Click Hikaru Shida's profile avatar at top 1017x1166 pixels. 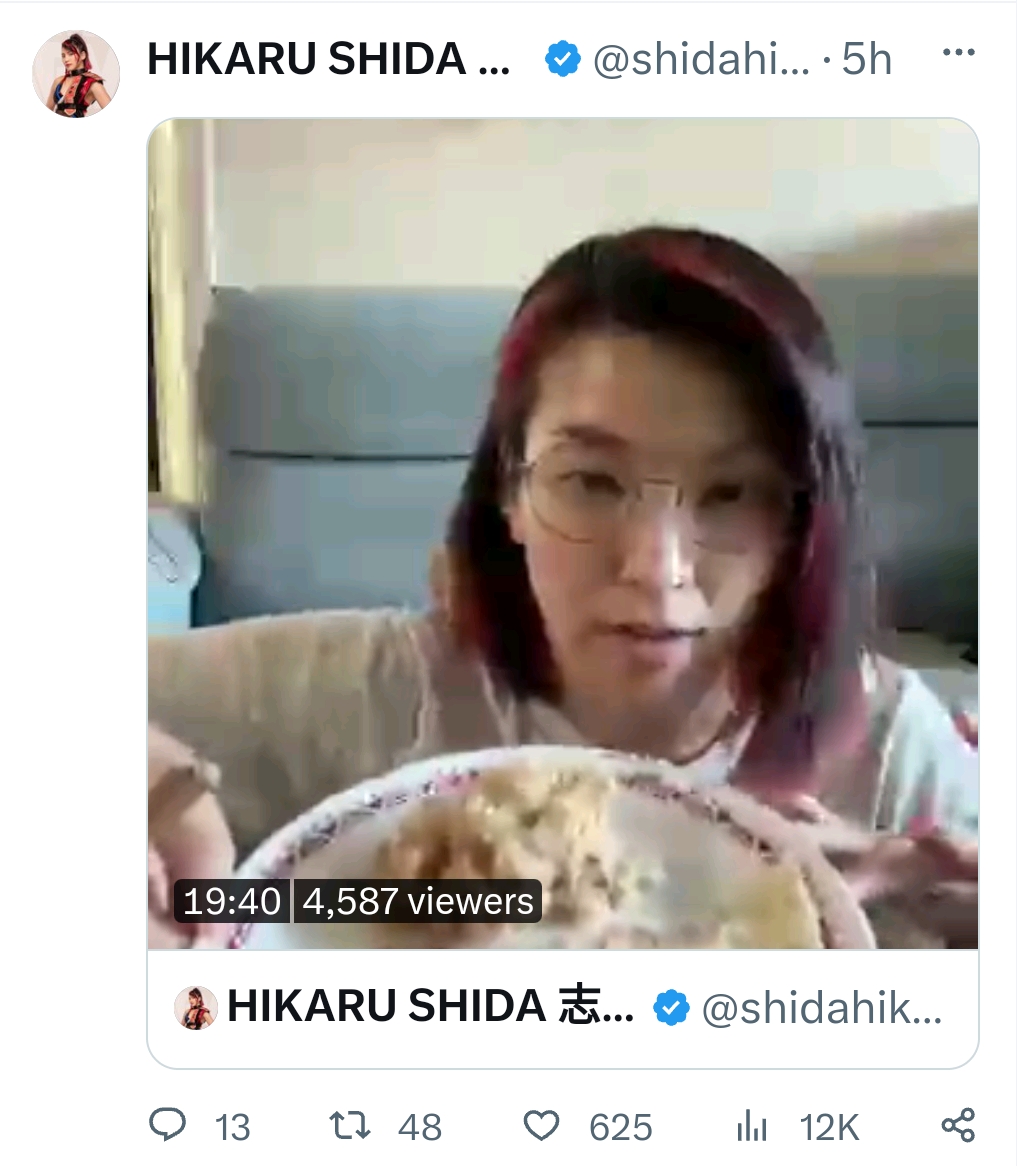76,74
